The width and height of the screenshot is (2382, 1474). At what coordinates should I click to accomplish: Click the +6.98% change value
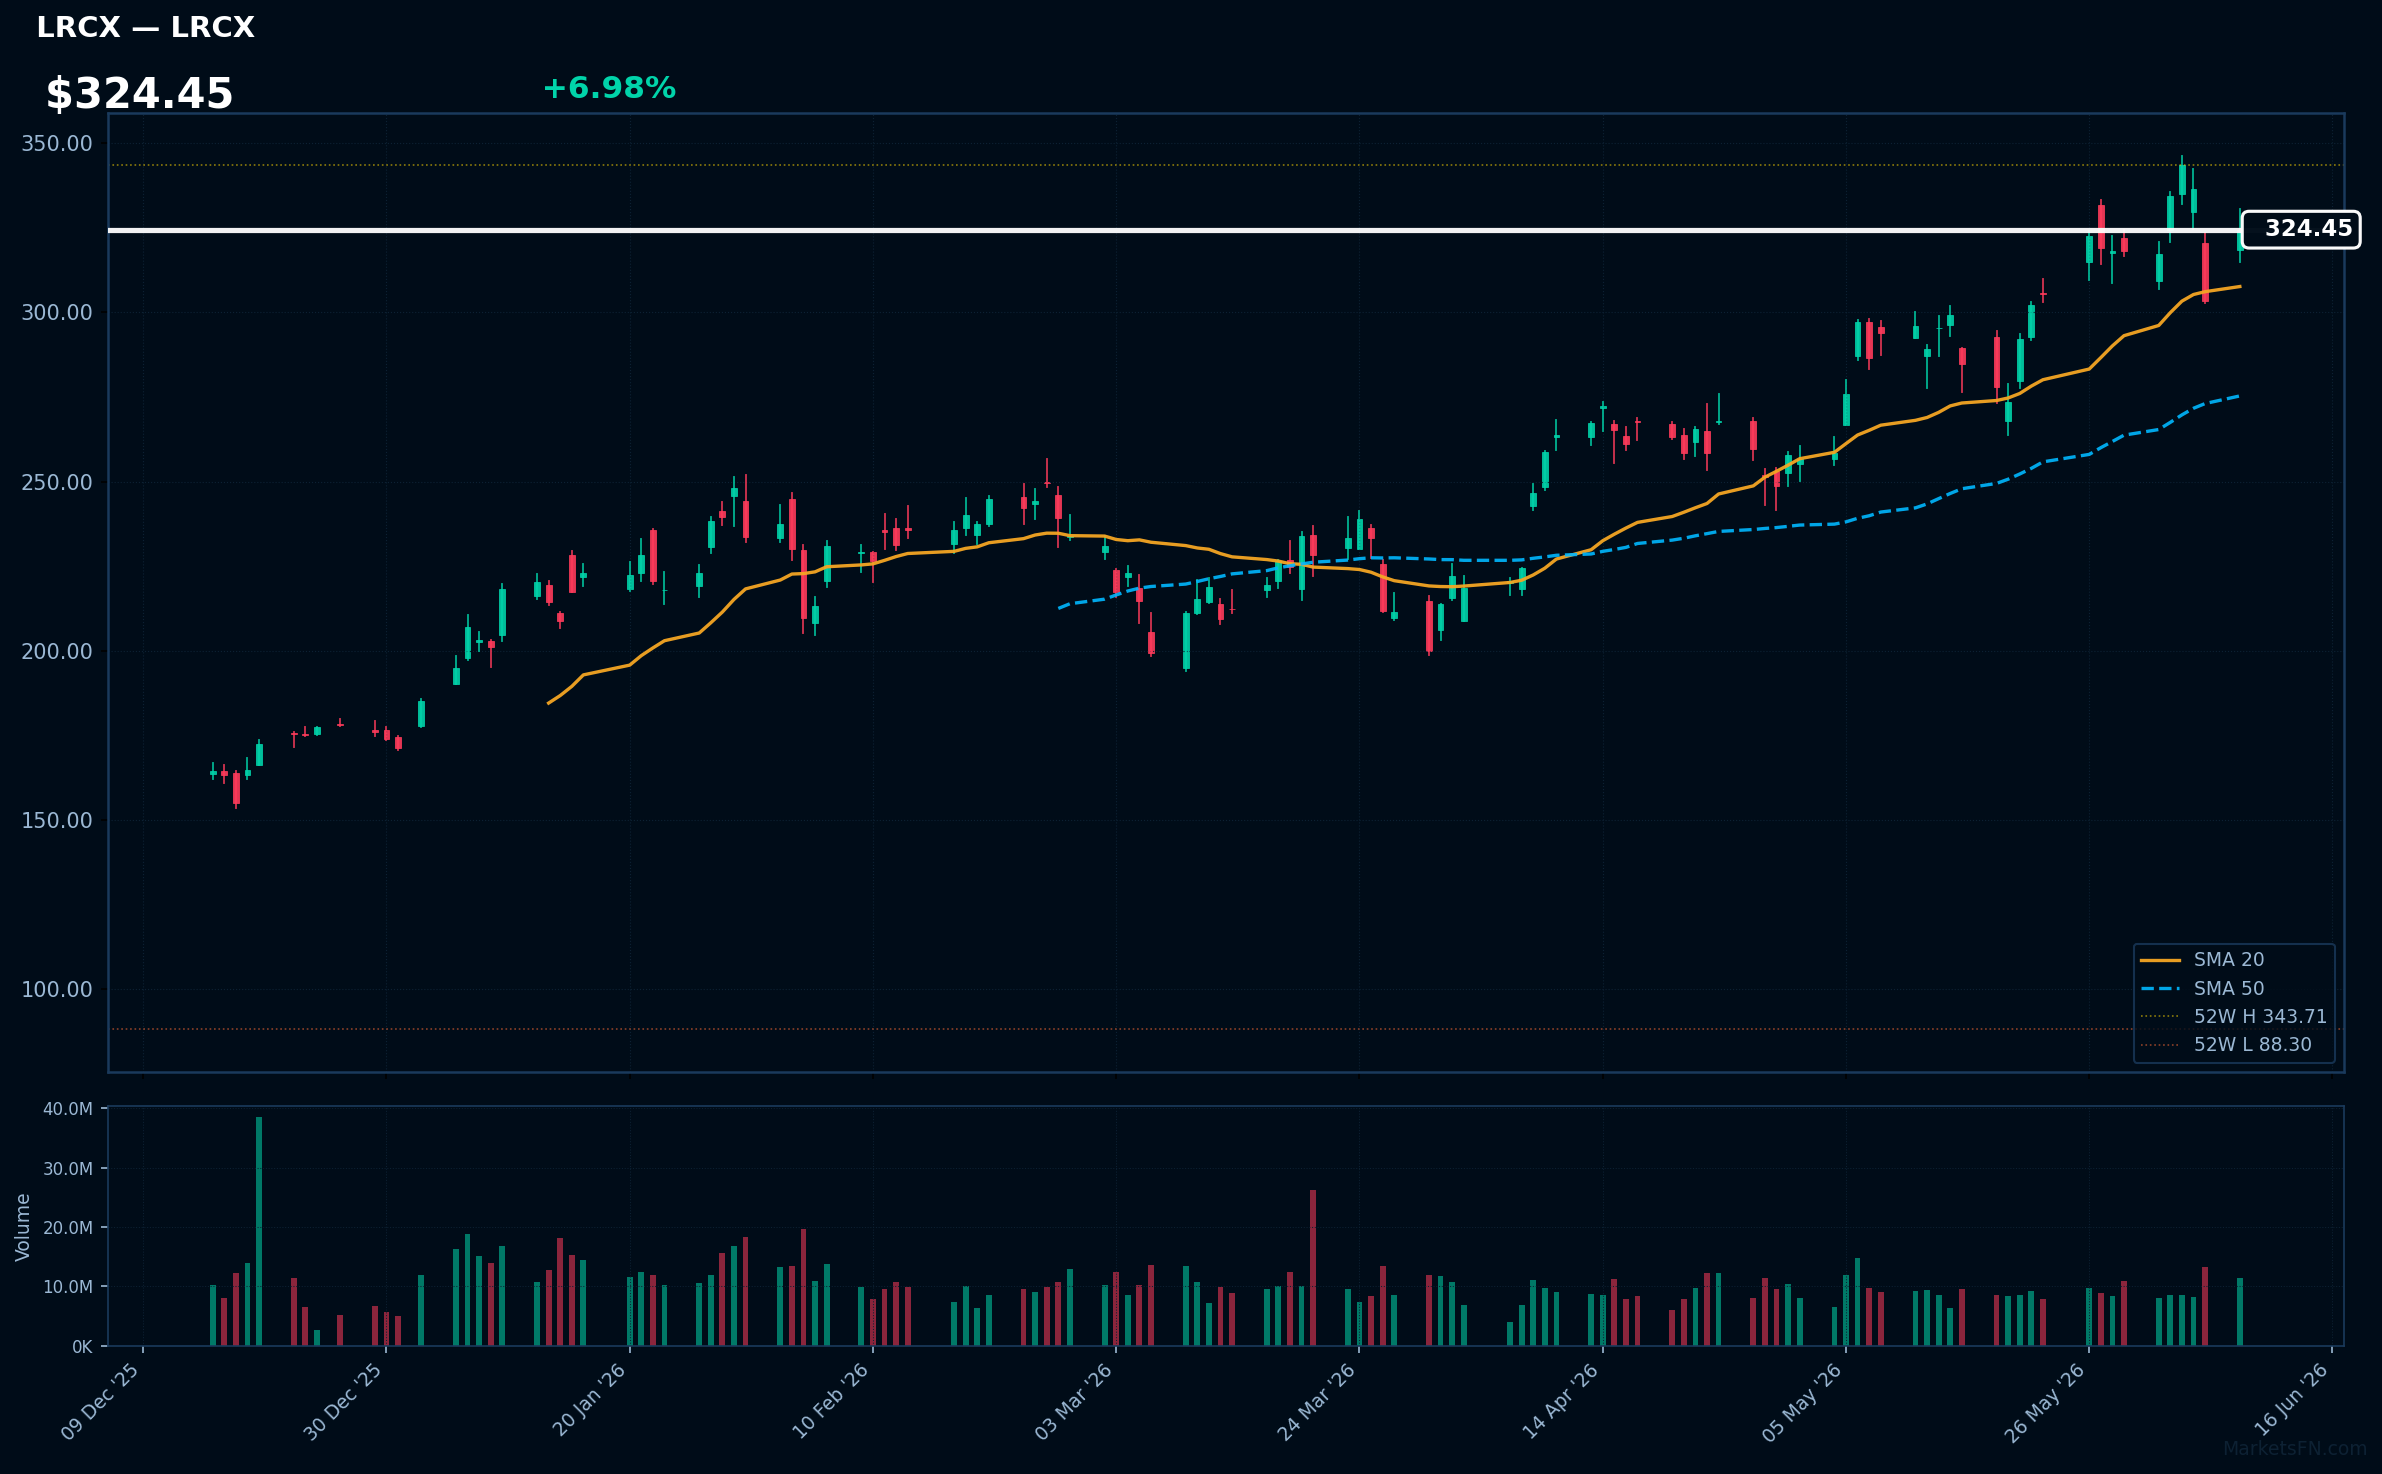609,88
